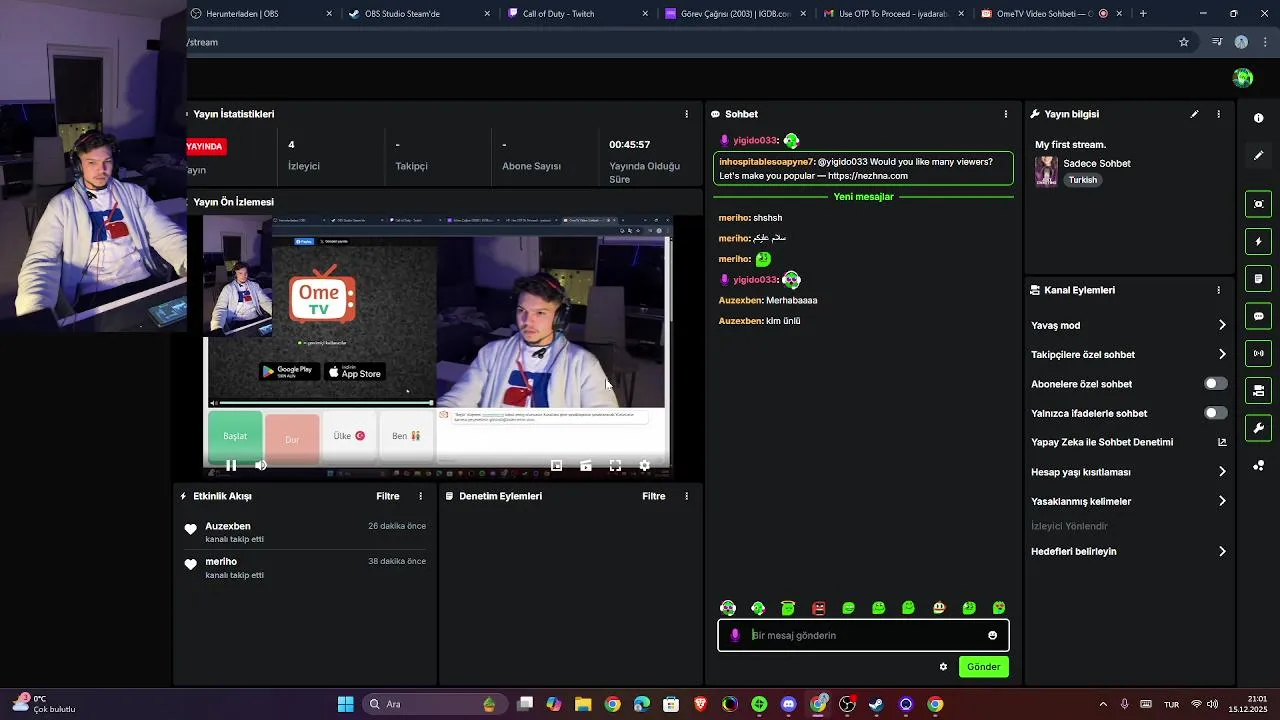Open meriho follow activity entry
The width and height of the screenshot is (1280, 720).
[305, 568]
